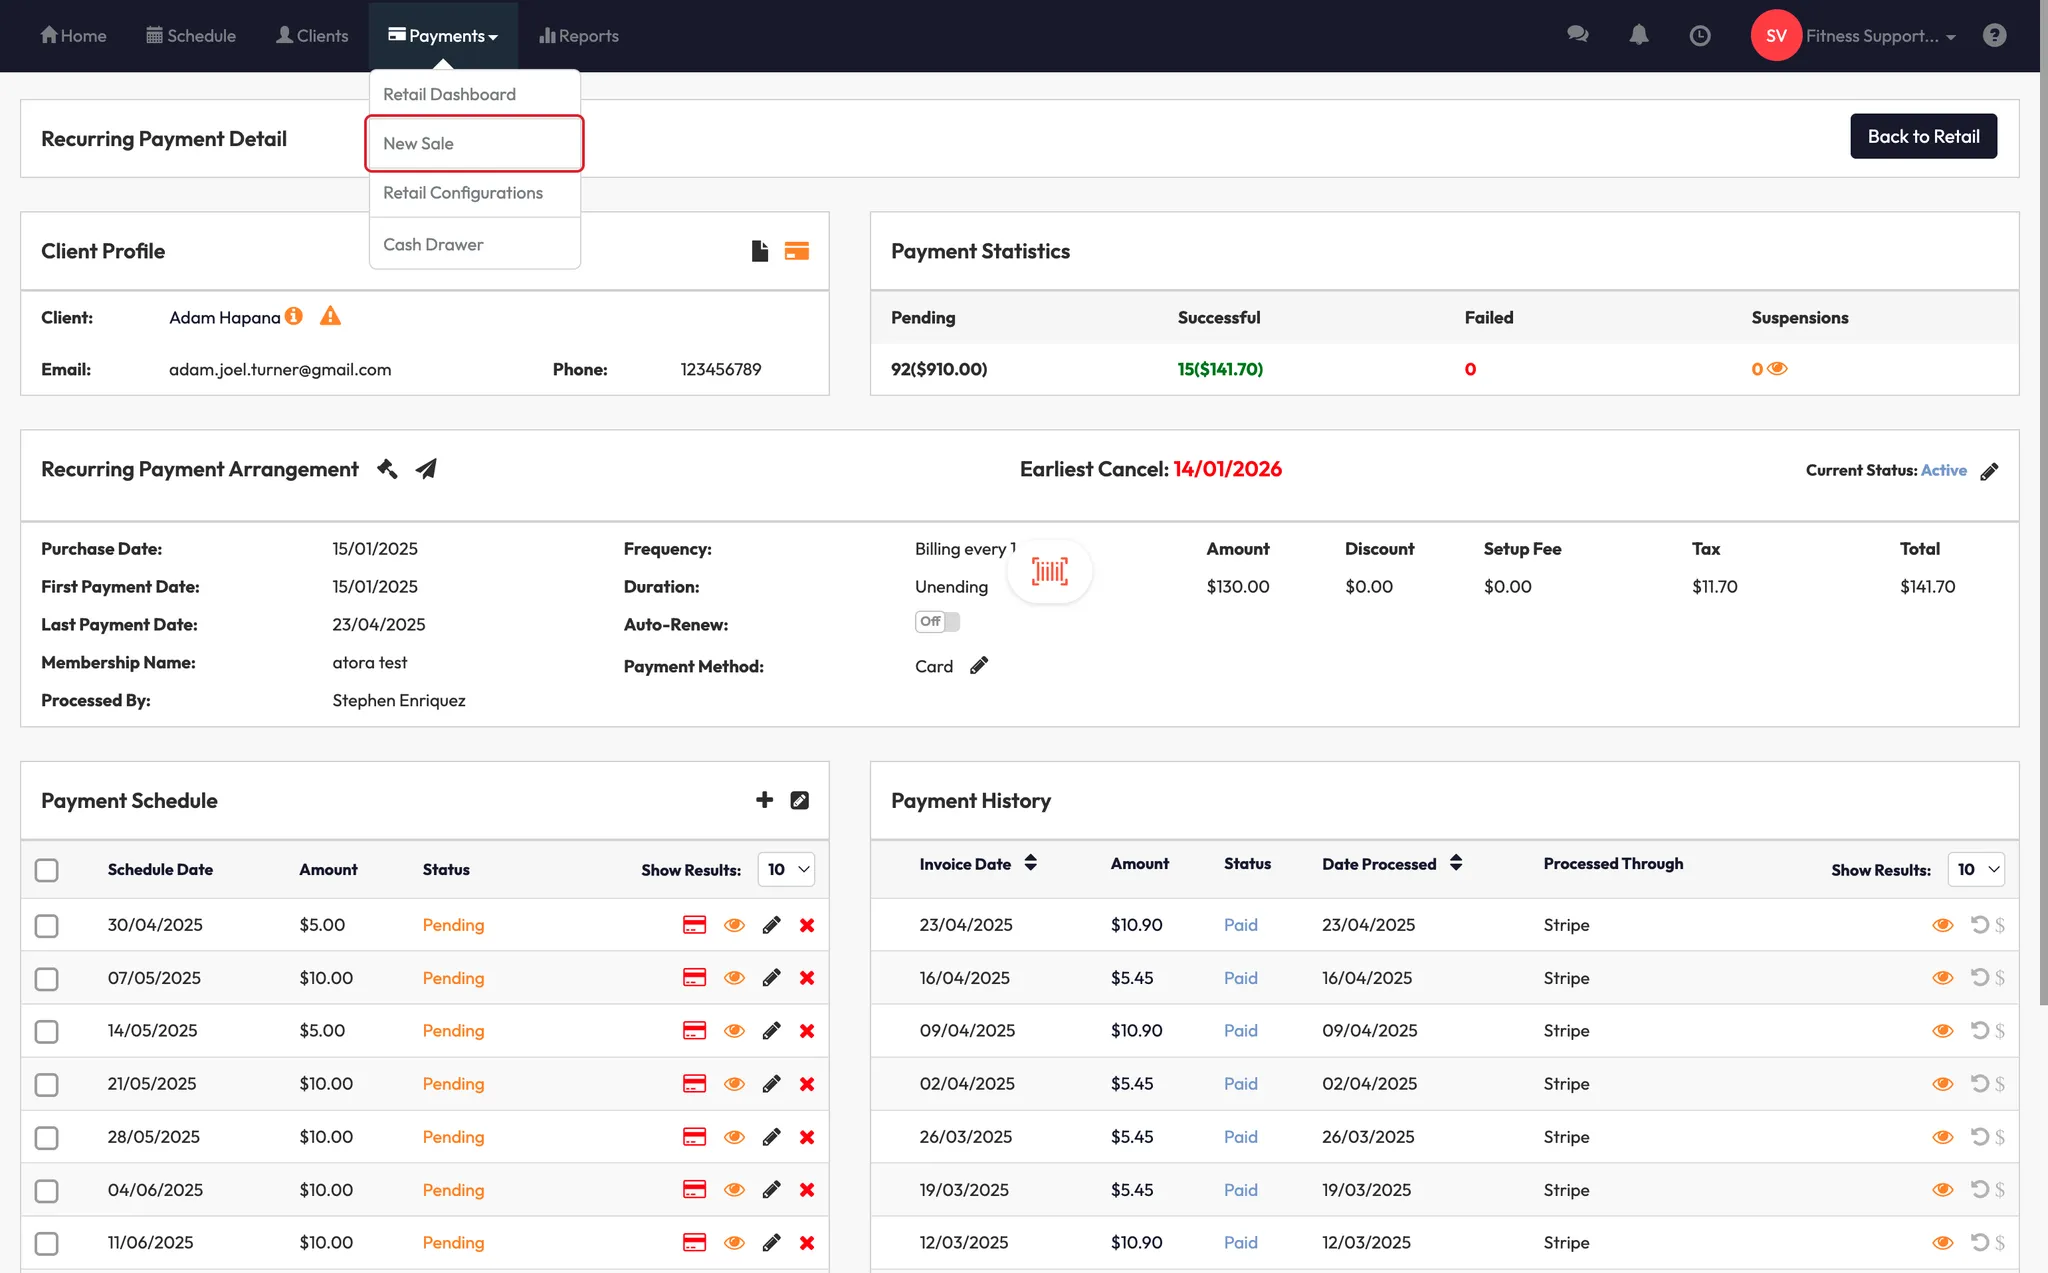Toggle the Auto-Renew switch

pos(937,622)
